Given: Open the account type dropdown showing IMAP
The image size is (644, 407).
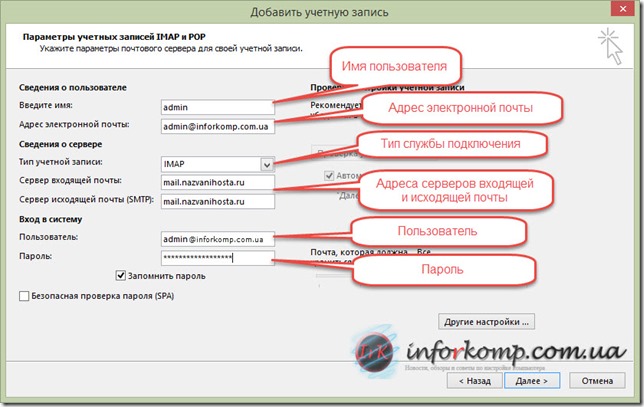Looking at the screenshot, I should 266,163.
